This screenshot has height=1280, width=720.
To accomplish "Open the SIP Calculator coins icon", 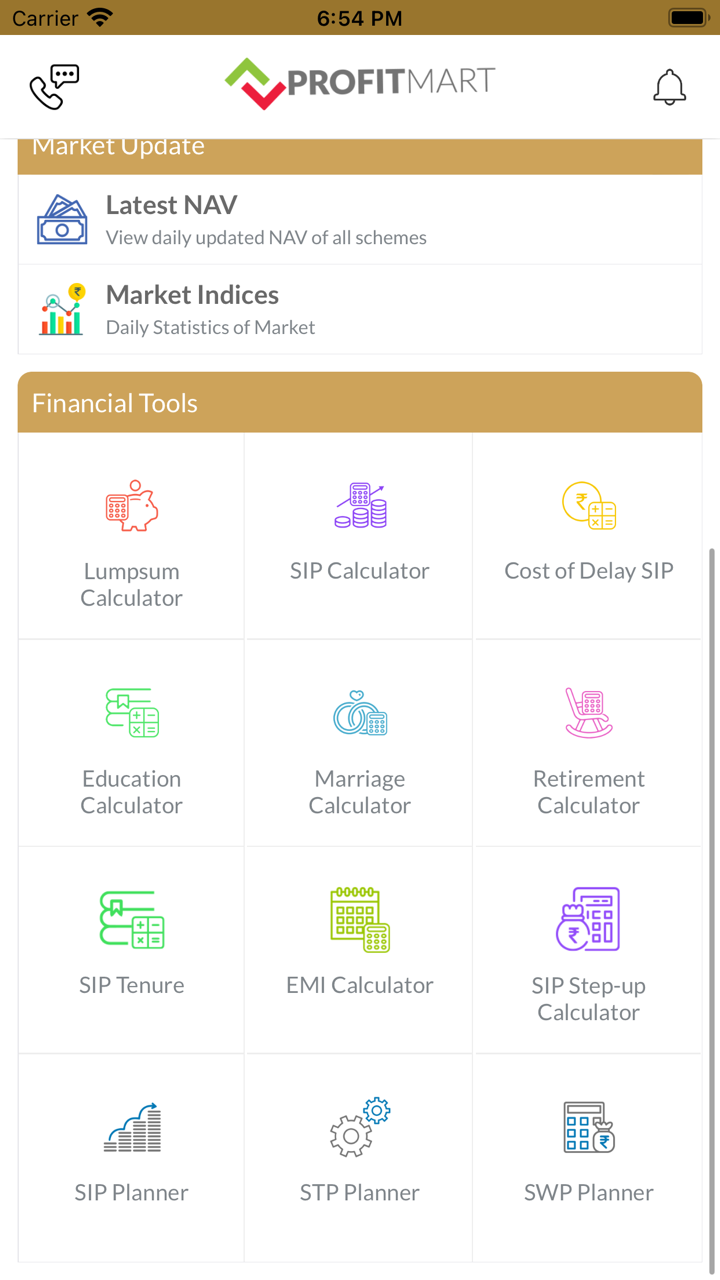I will (x=360, y=506).
